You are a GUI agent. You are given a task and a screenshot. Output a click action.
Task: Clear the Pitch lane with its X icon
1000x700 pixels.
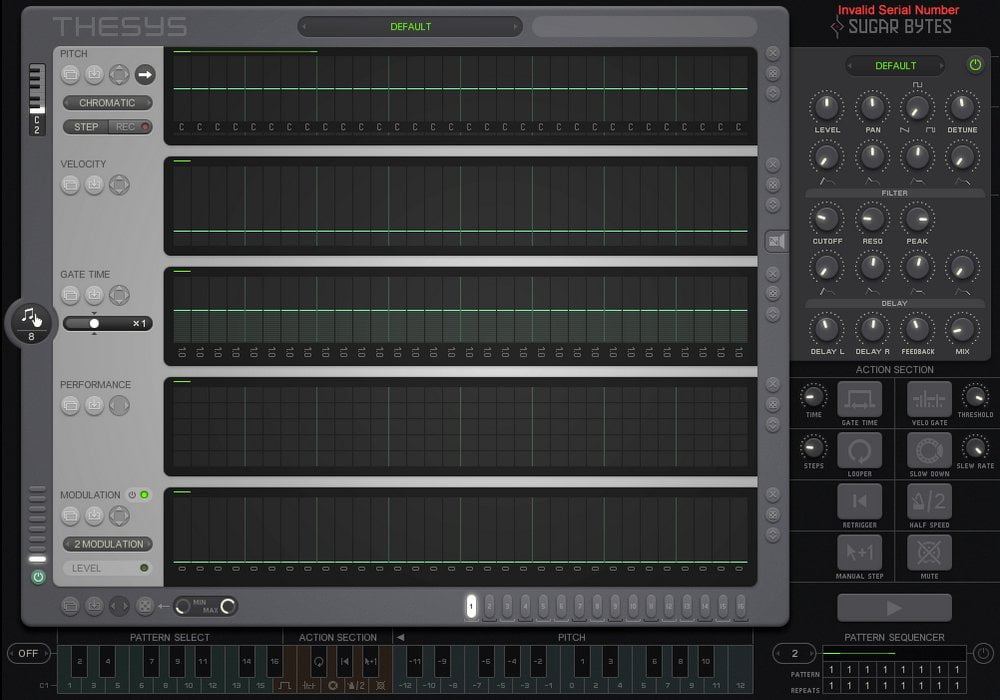pyautogui.click(x=773, y=54)
